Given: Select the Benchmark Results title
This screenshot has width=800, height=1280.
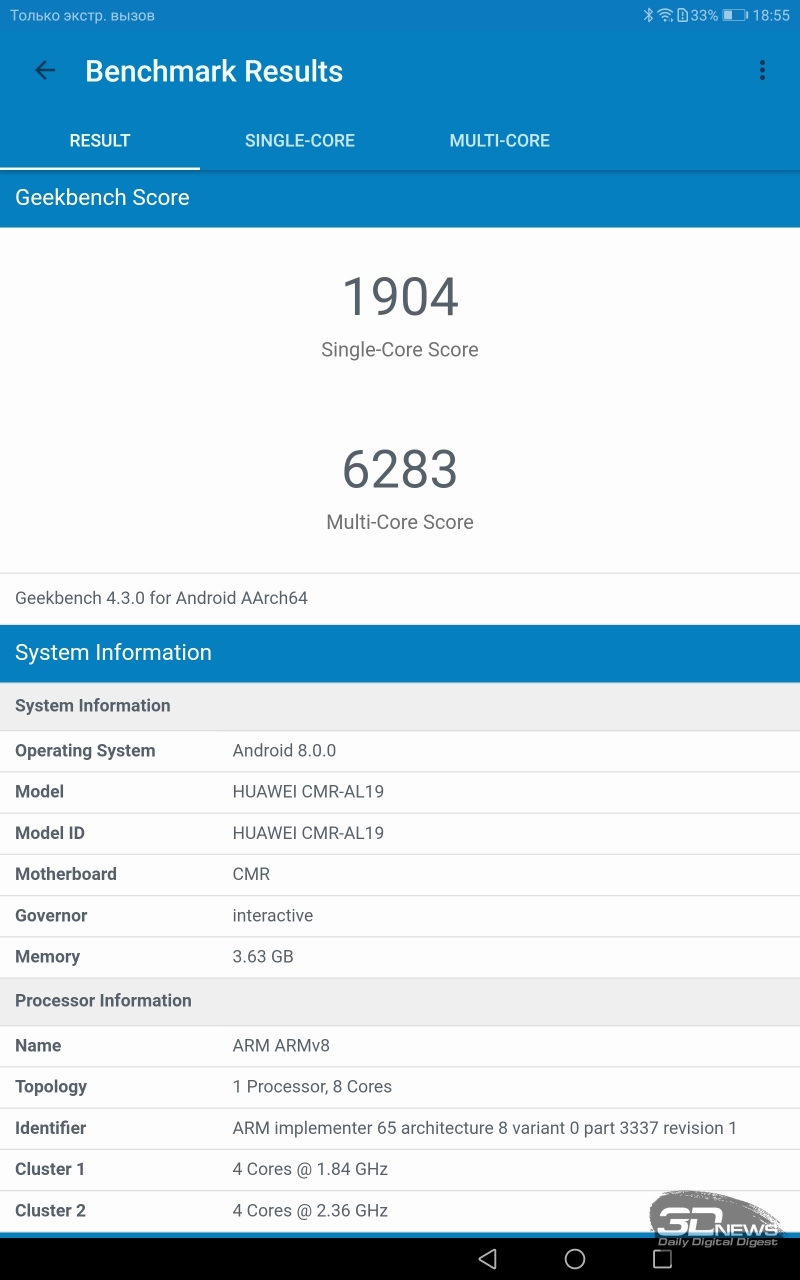Looking at the screenshot, I should coord(214,71).
